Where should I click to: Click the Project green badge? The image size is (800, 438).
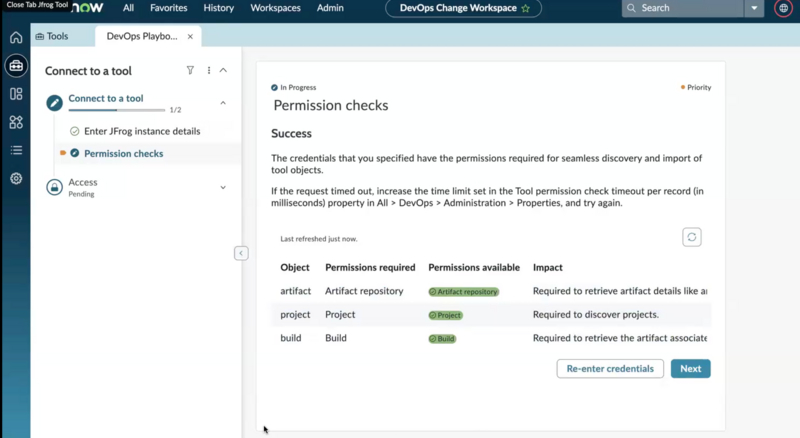point(445,315)
